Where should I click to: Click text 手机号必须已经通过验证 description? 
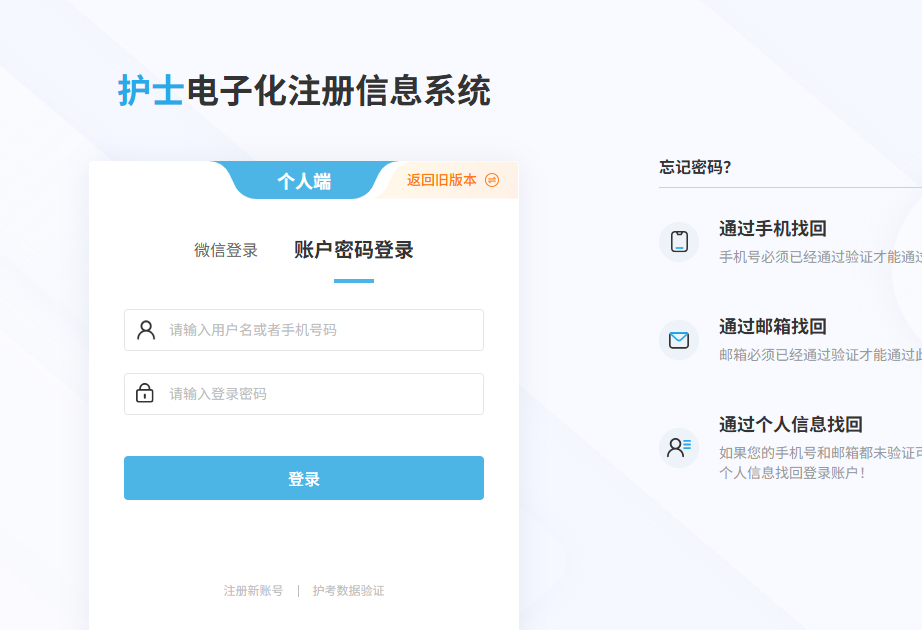point(820,256)
